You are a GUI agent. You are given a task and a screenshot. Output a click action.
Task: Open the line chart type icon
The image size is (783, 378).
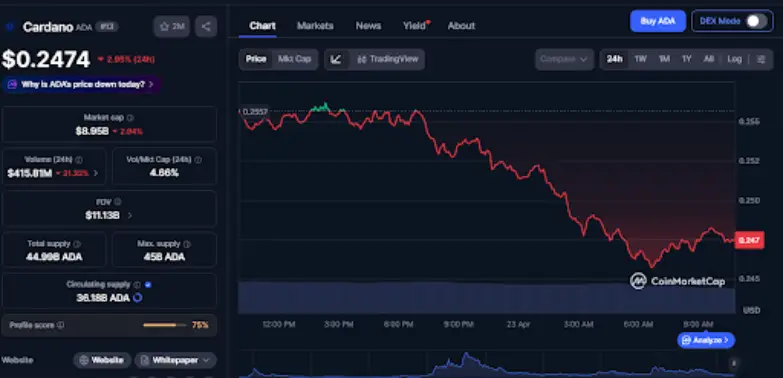point(336,59)
